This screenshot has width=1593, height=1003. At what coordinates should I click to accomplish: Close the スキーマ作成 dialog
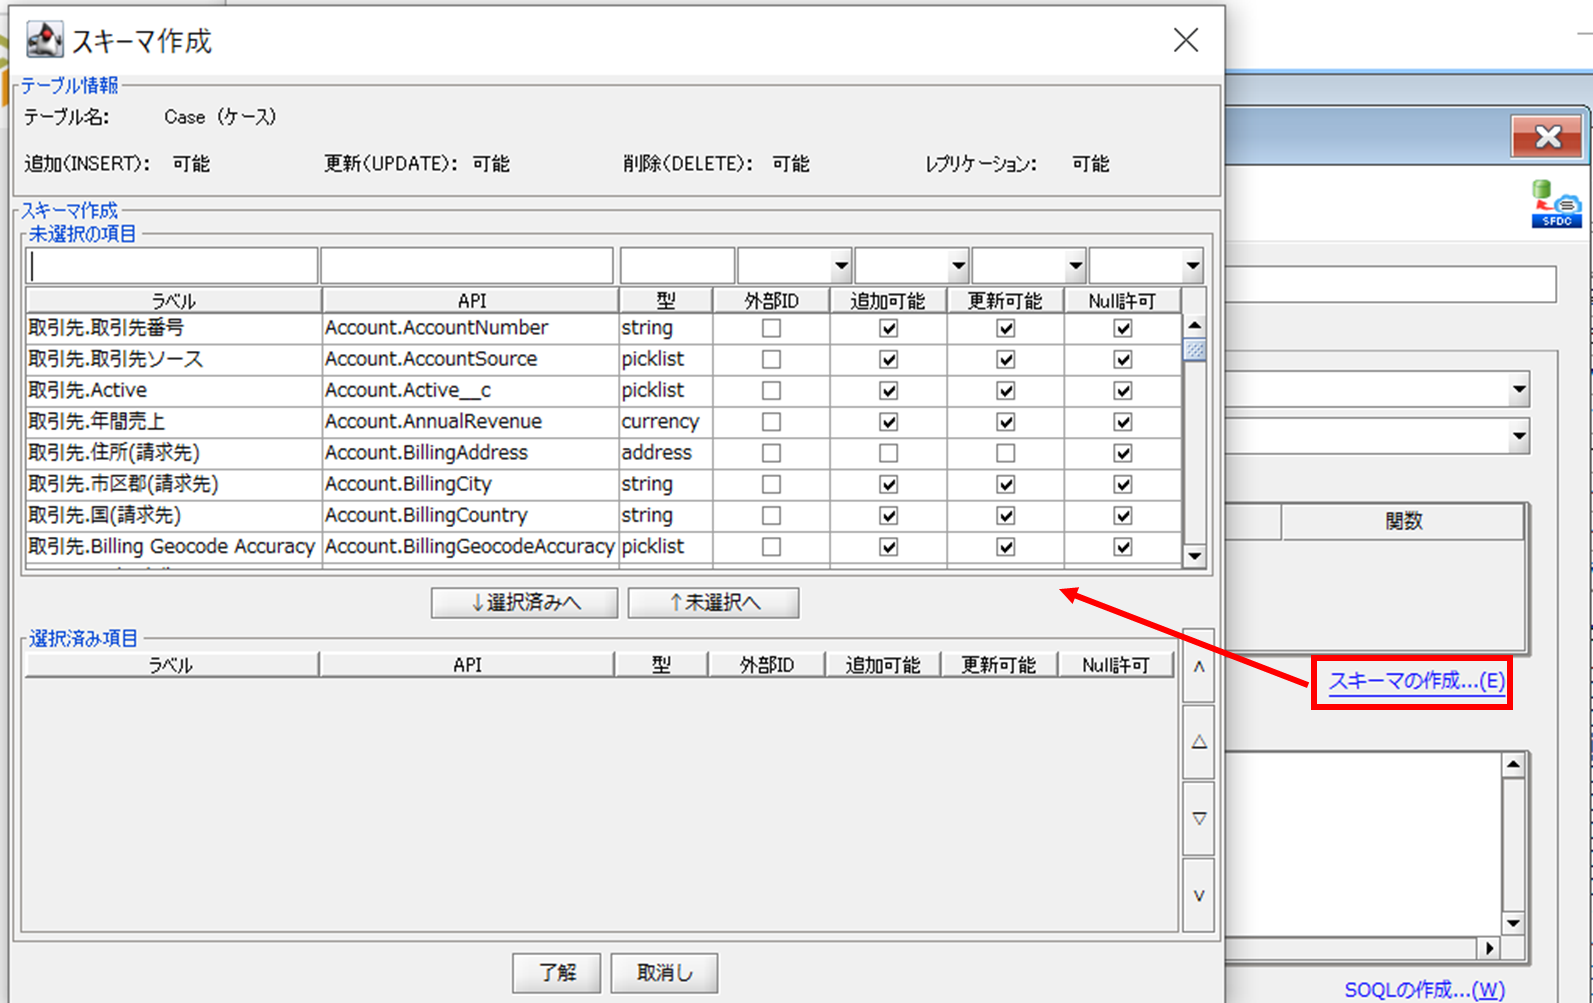pyautogui.click(x=1185, y=40)
